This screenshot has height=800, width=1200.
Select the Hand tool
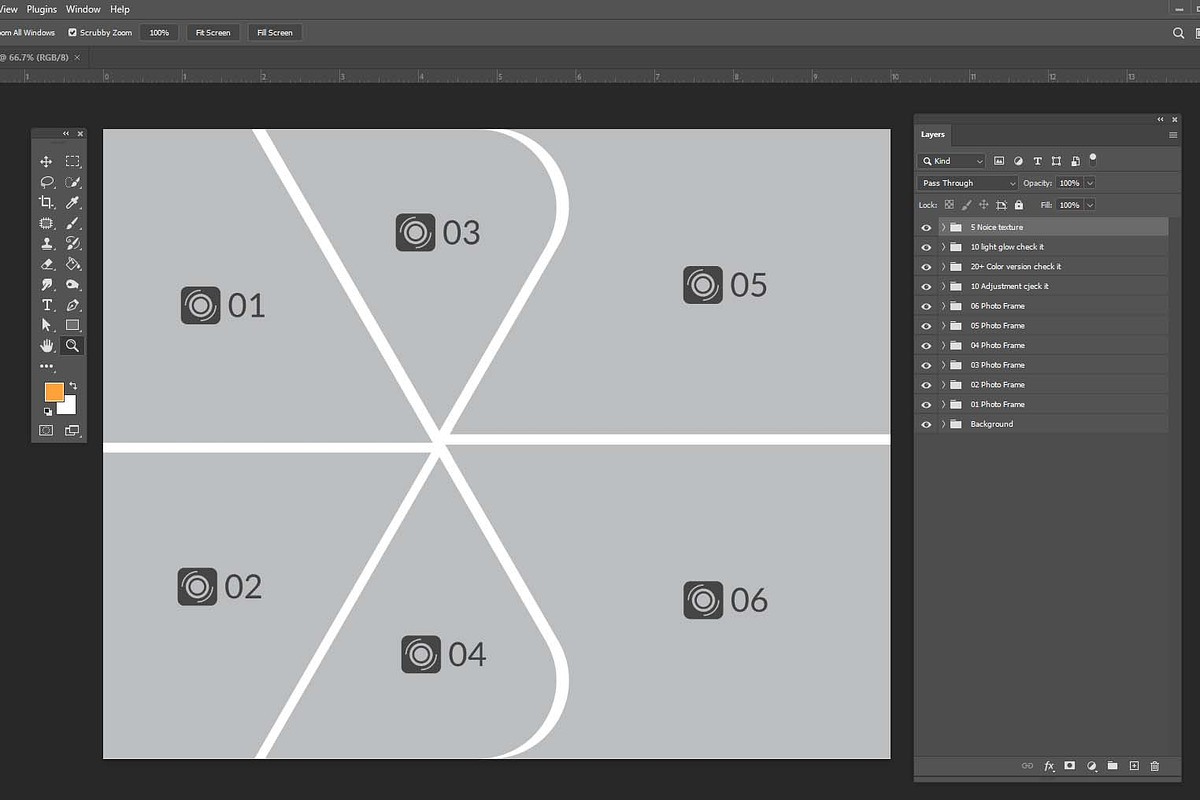[46, 346]
